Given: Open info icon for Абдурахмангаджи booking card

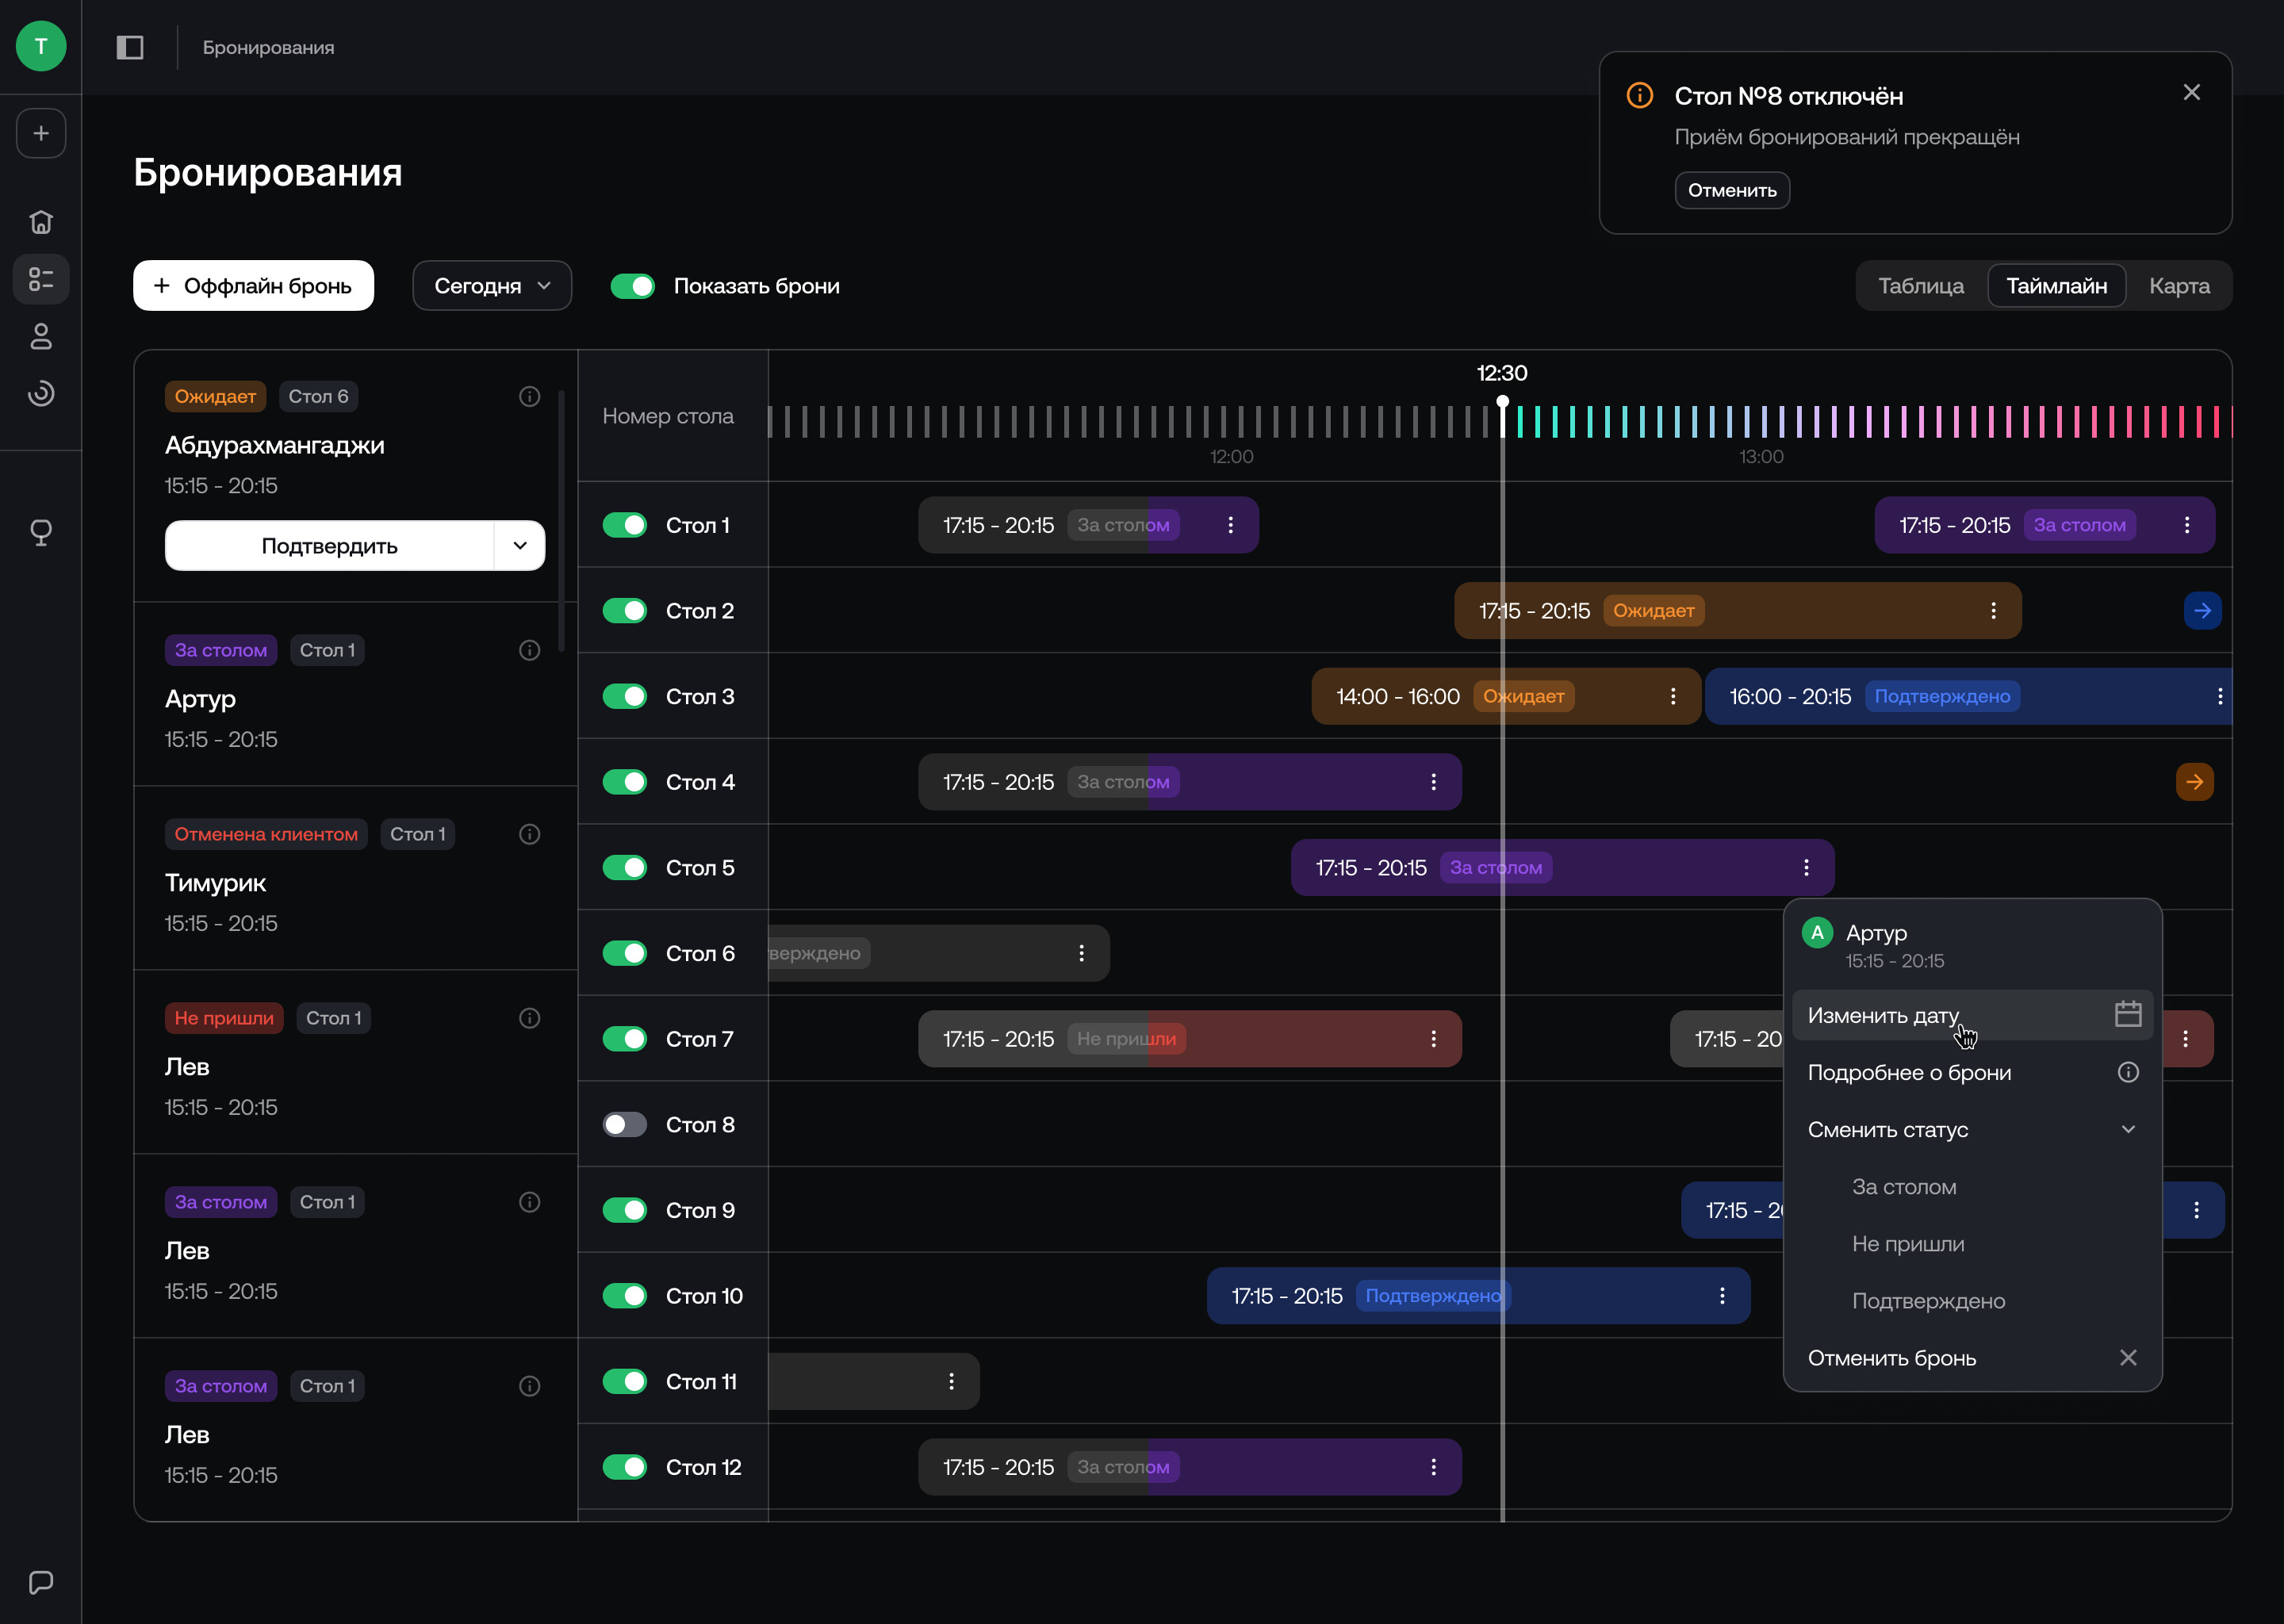Looking at the screenshot, I should click(530, 397).
